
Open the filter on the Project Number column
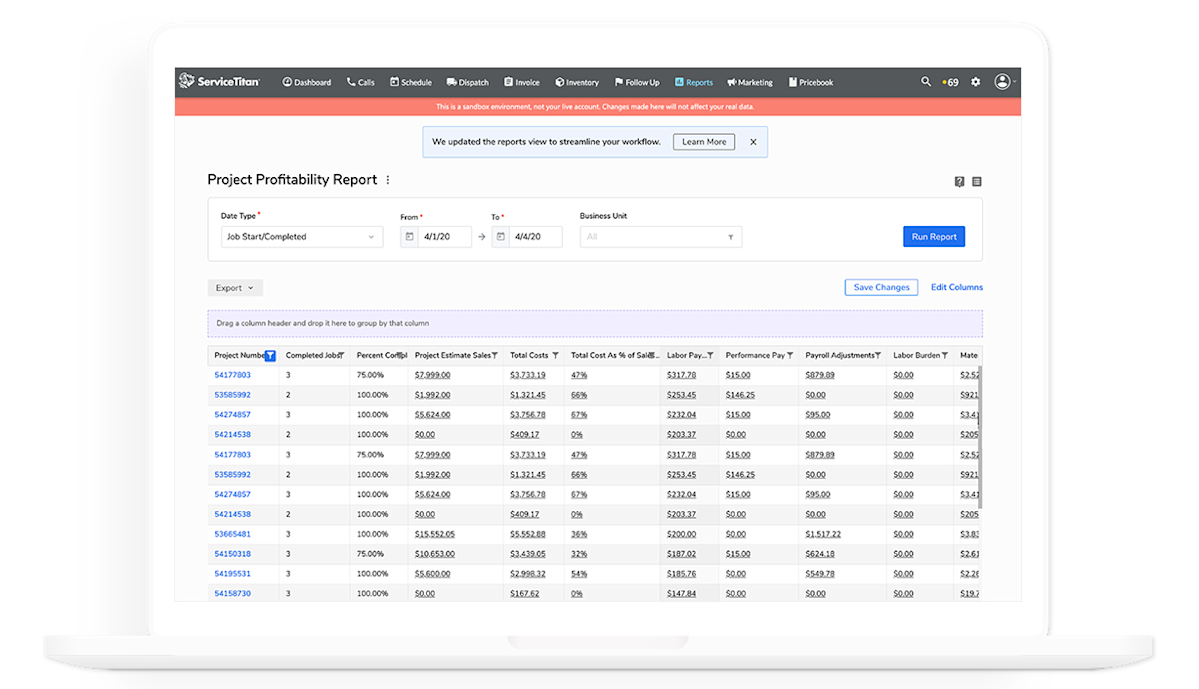(272, 355)
